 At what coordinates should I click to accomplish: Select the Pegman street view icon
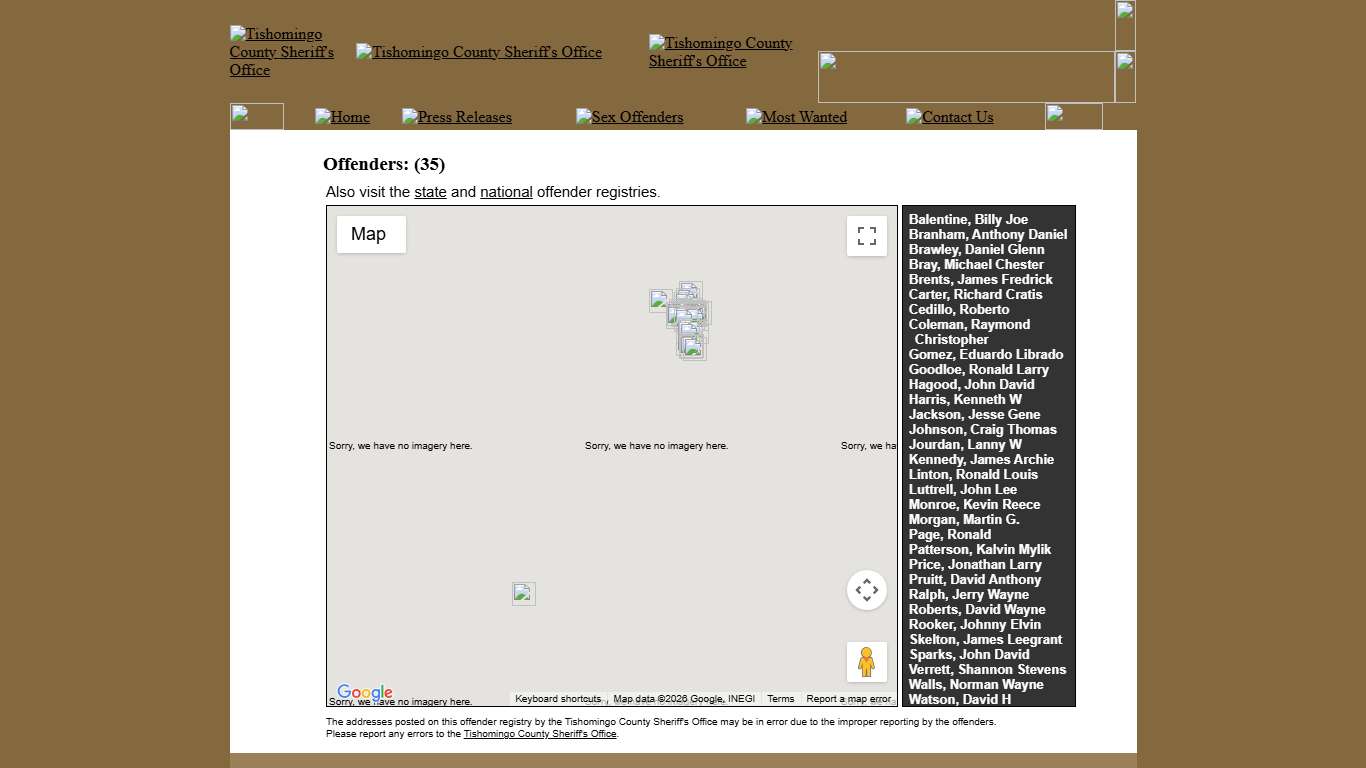[866, 661]
